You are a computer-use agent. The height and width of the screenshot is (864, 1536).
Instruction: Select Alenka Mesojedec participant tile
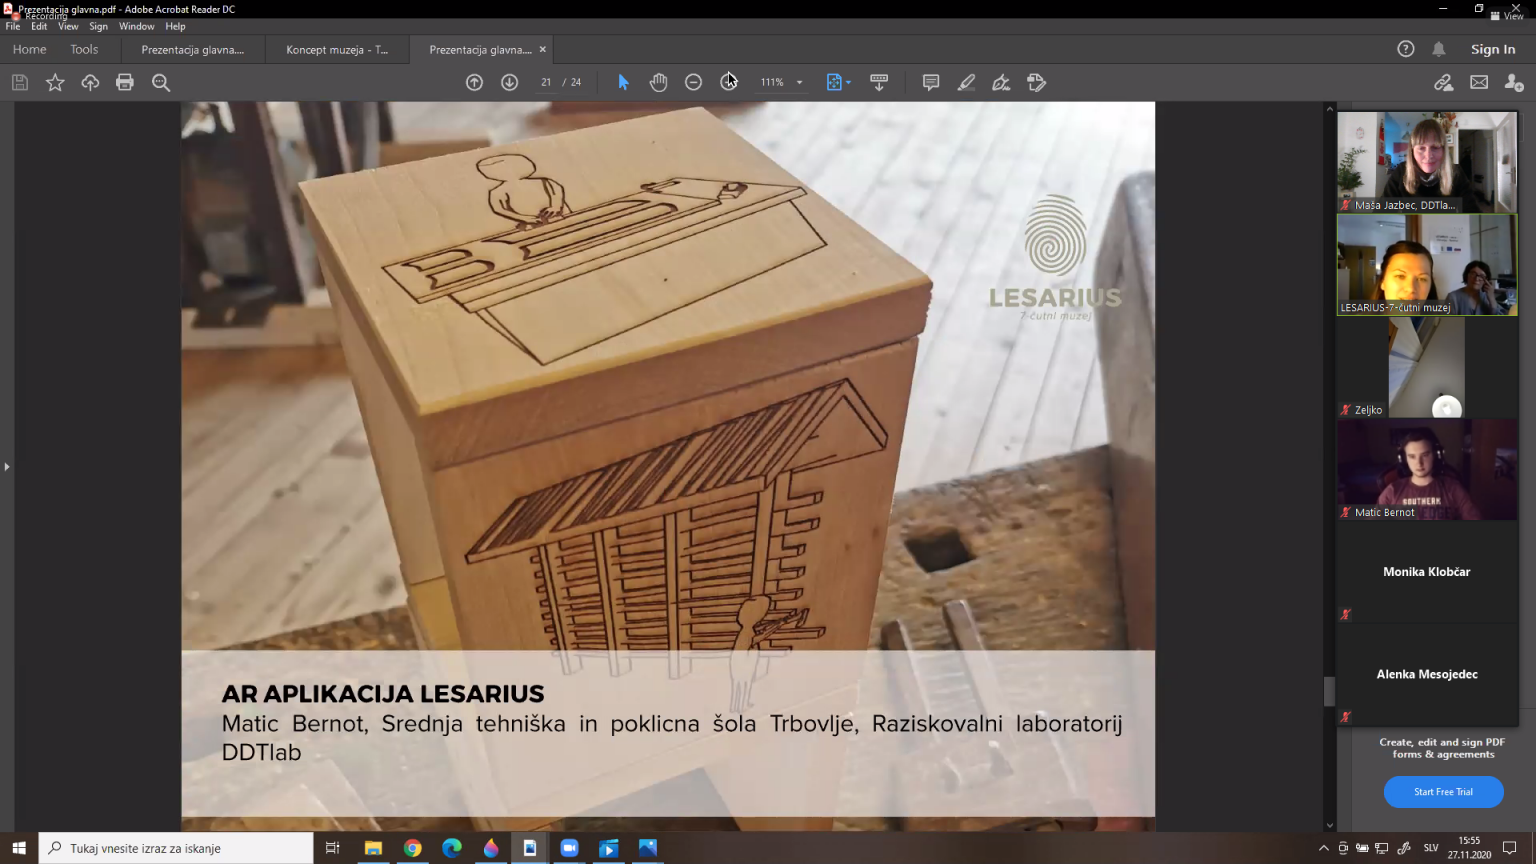(1427, 674)
